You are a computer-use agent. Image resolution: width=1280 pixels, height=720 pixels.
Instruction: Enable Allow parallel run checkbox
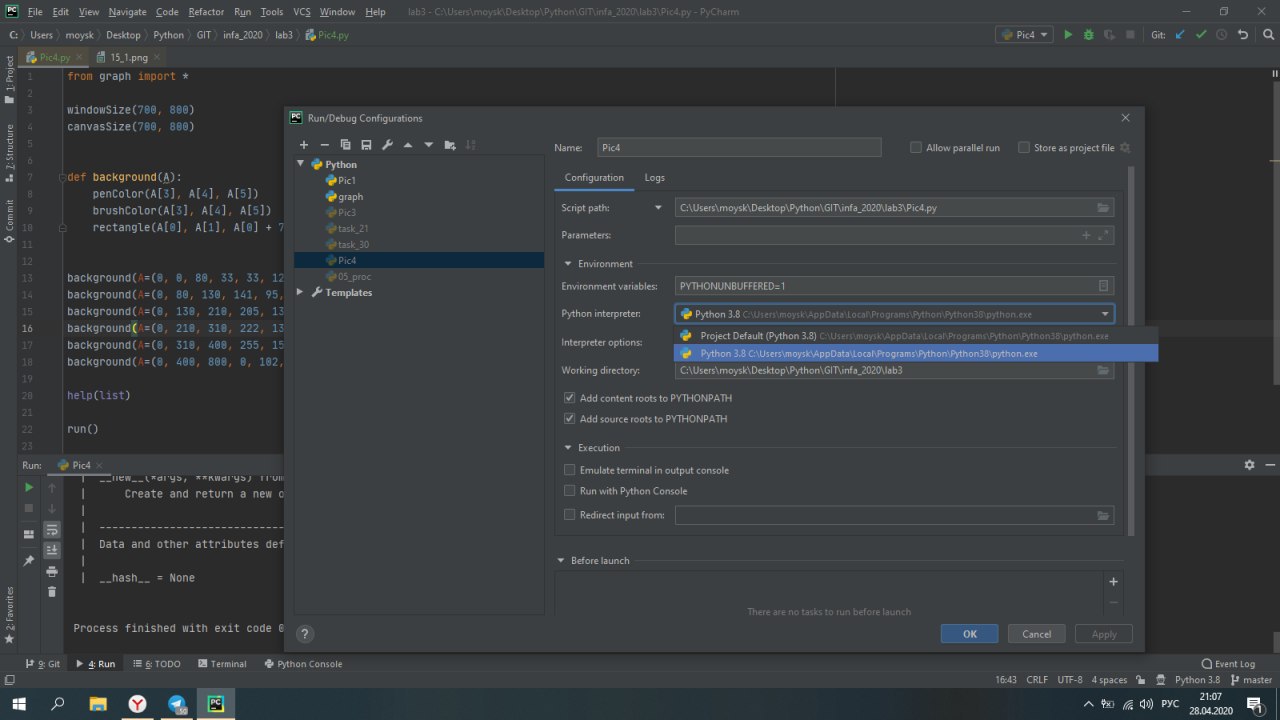click(916, 147)
